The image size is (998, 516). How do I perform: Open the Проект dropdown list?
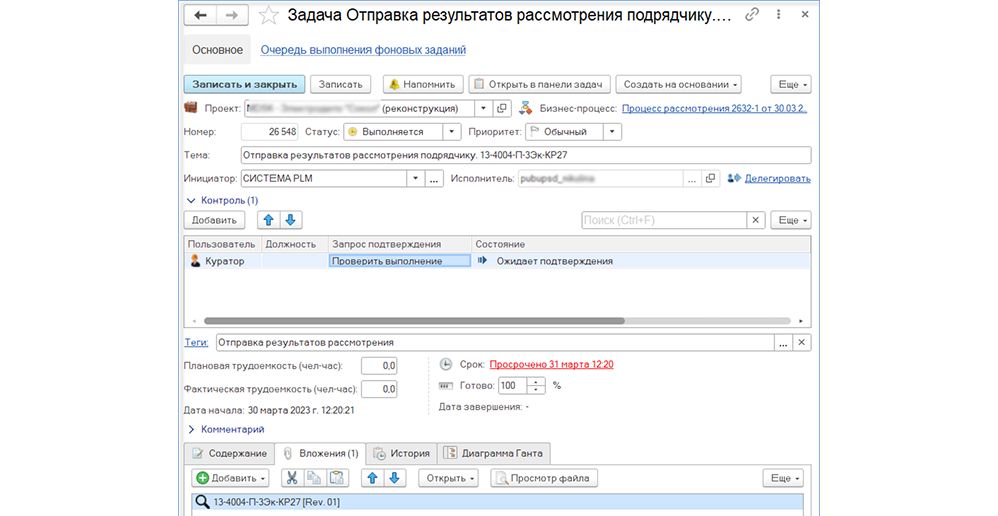pos(483,108)
